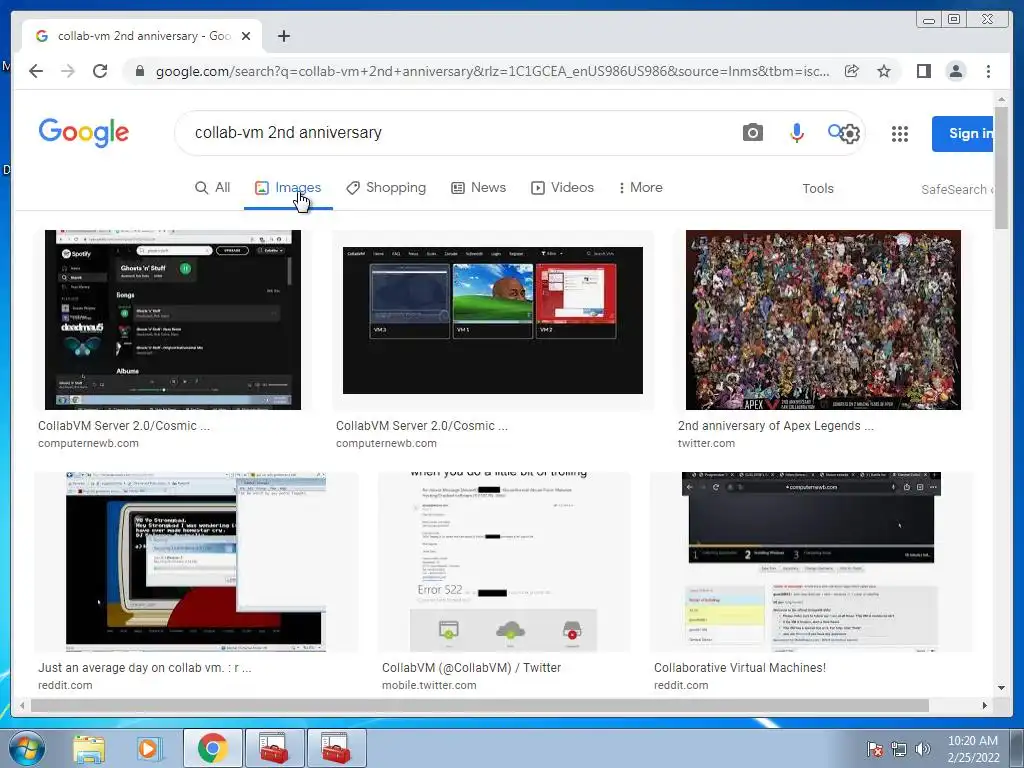Click the Sign in button
Image resolution: width=1024 pixels, height=768 pixels.
963,133
